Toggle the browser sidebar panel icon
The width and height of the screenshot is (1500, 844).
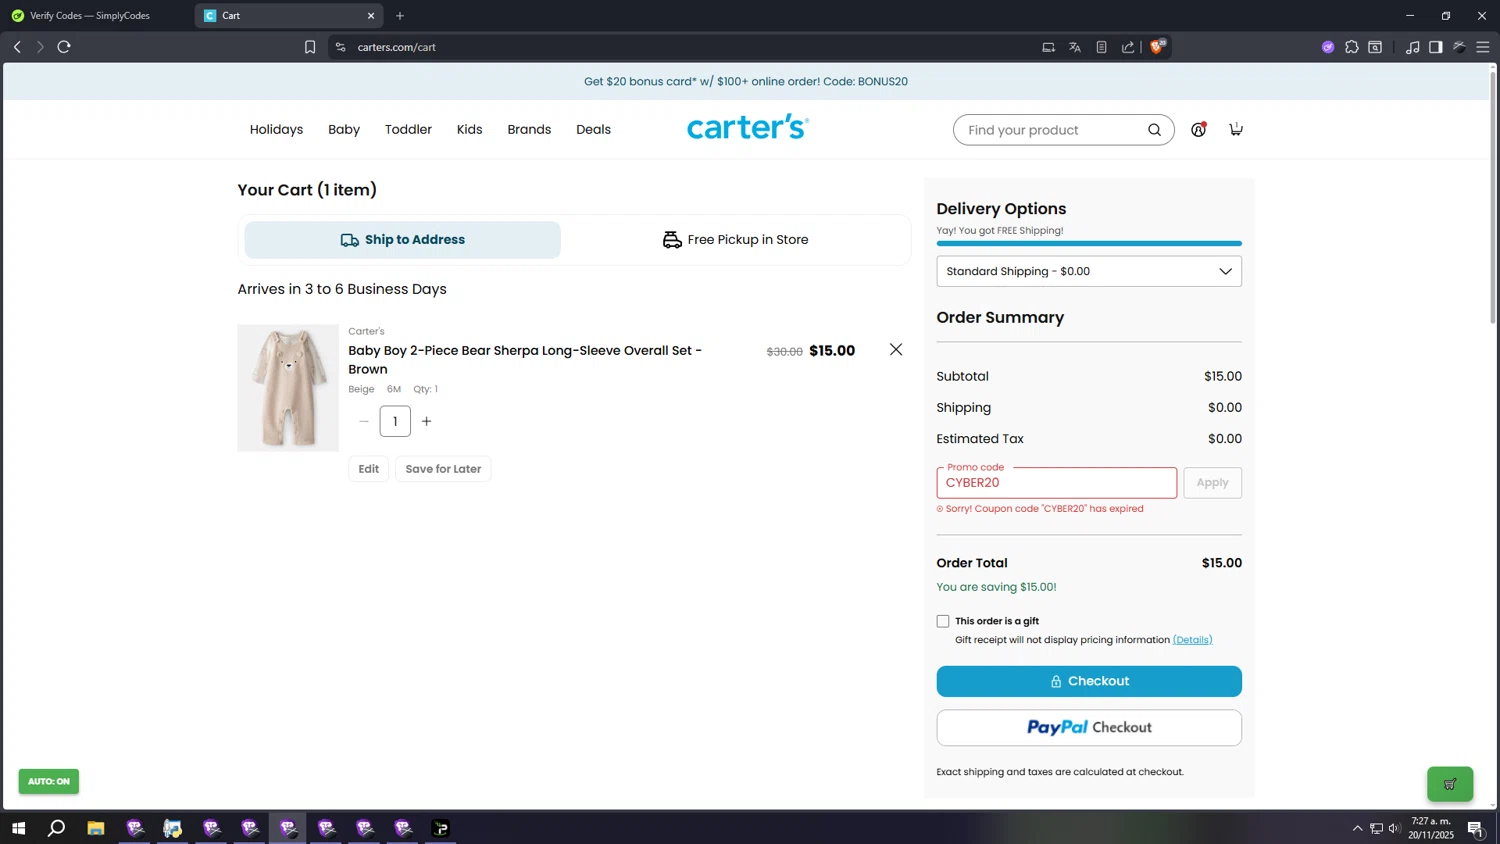(x=1436, y=47)
